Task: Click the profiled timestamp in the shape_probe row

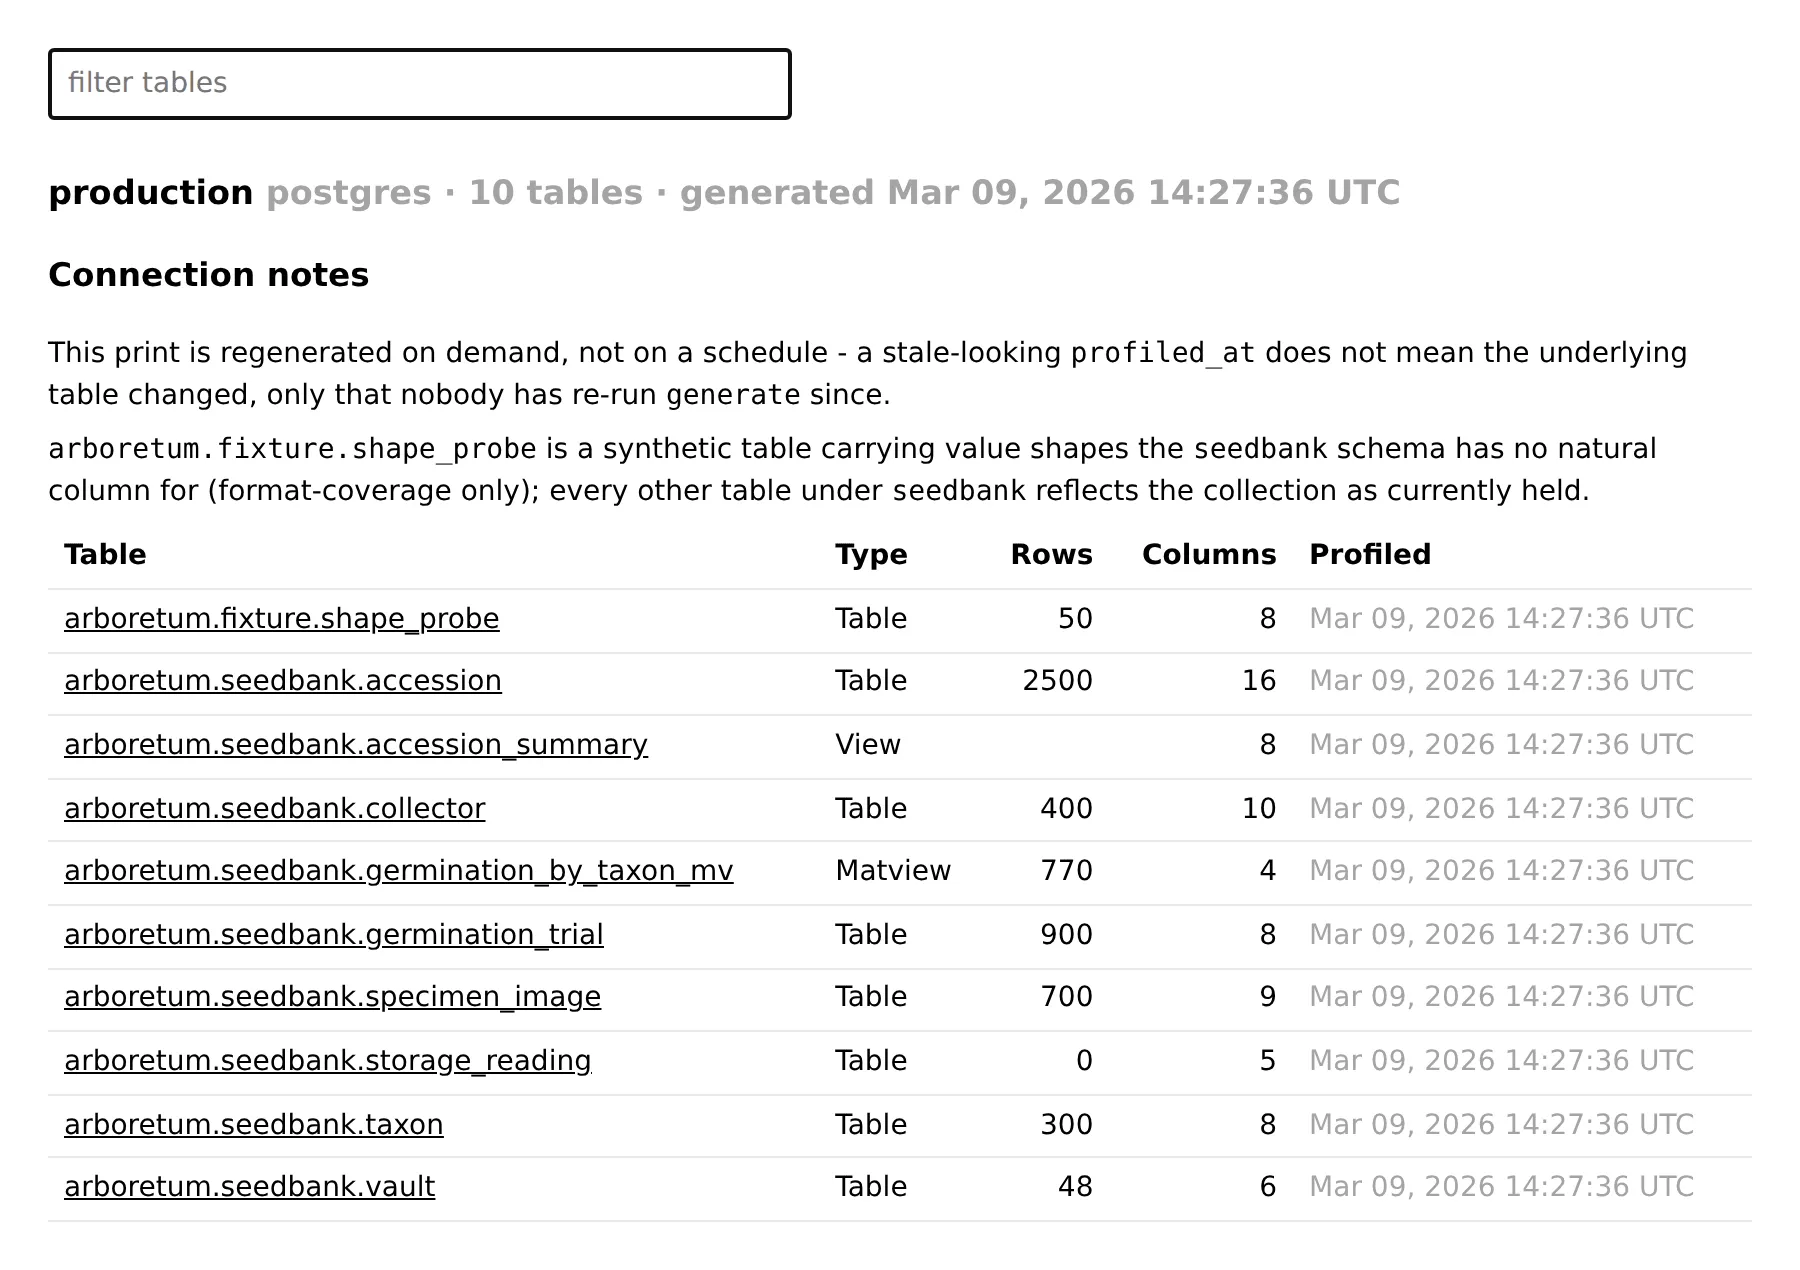Action: (x=1502, y=619)
